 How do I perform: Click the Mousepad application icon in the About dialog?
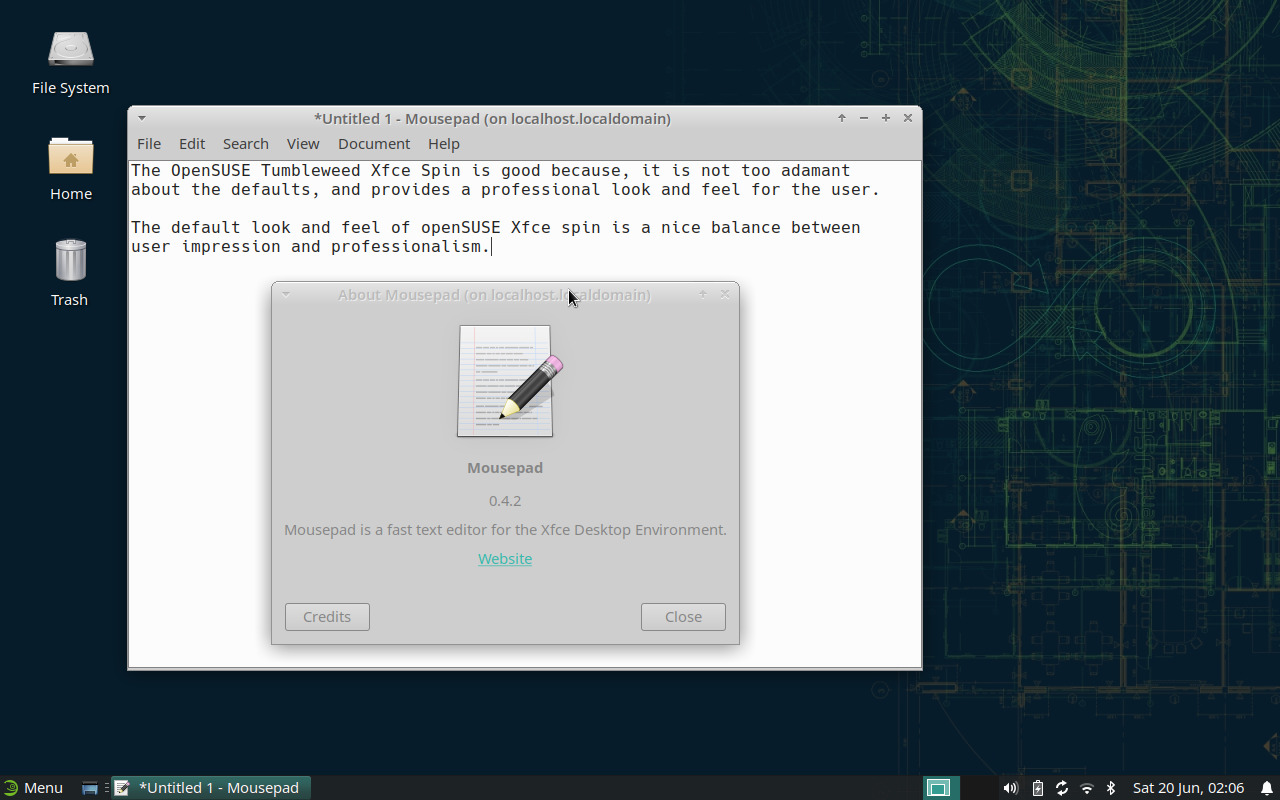[505, 381]
